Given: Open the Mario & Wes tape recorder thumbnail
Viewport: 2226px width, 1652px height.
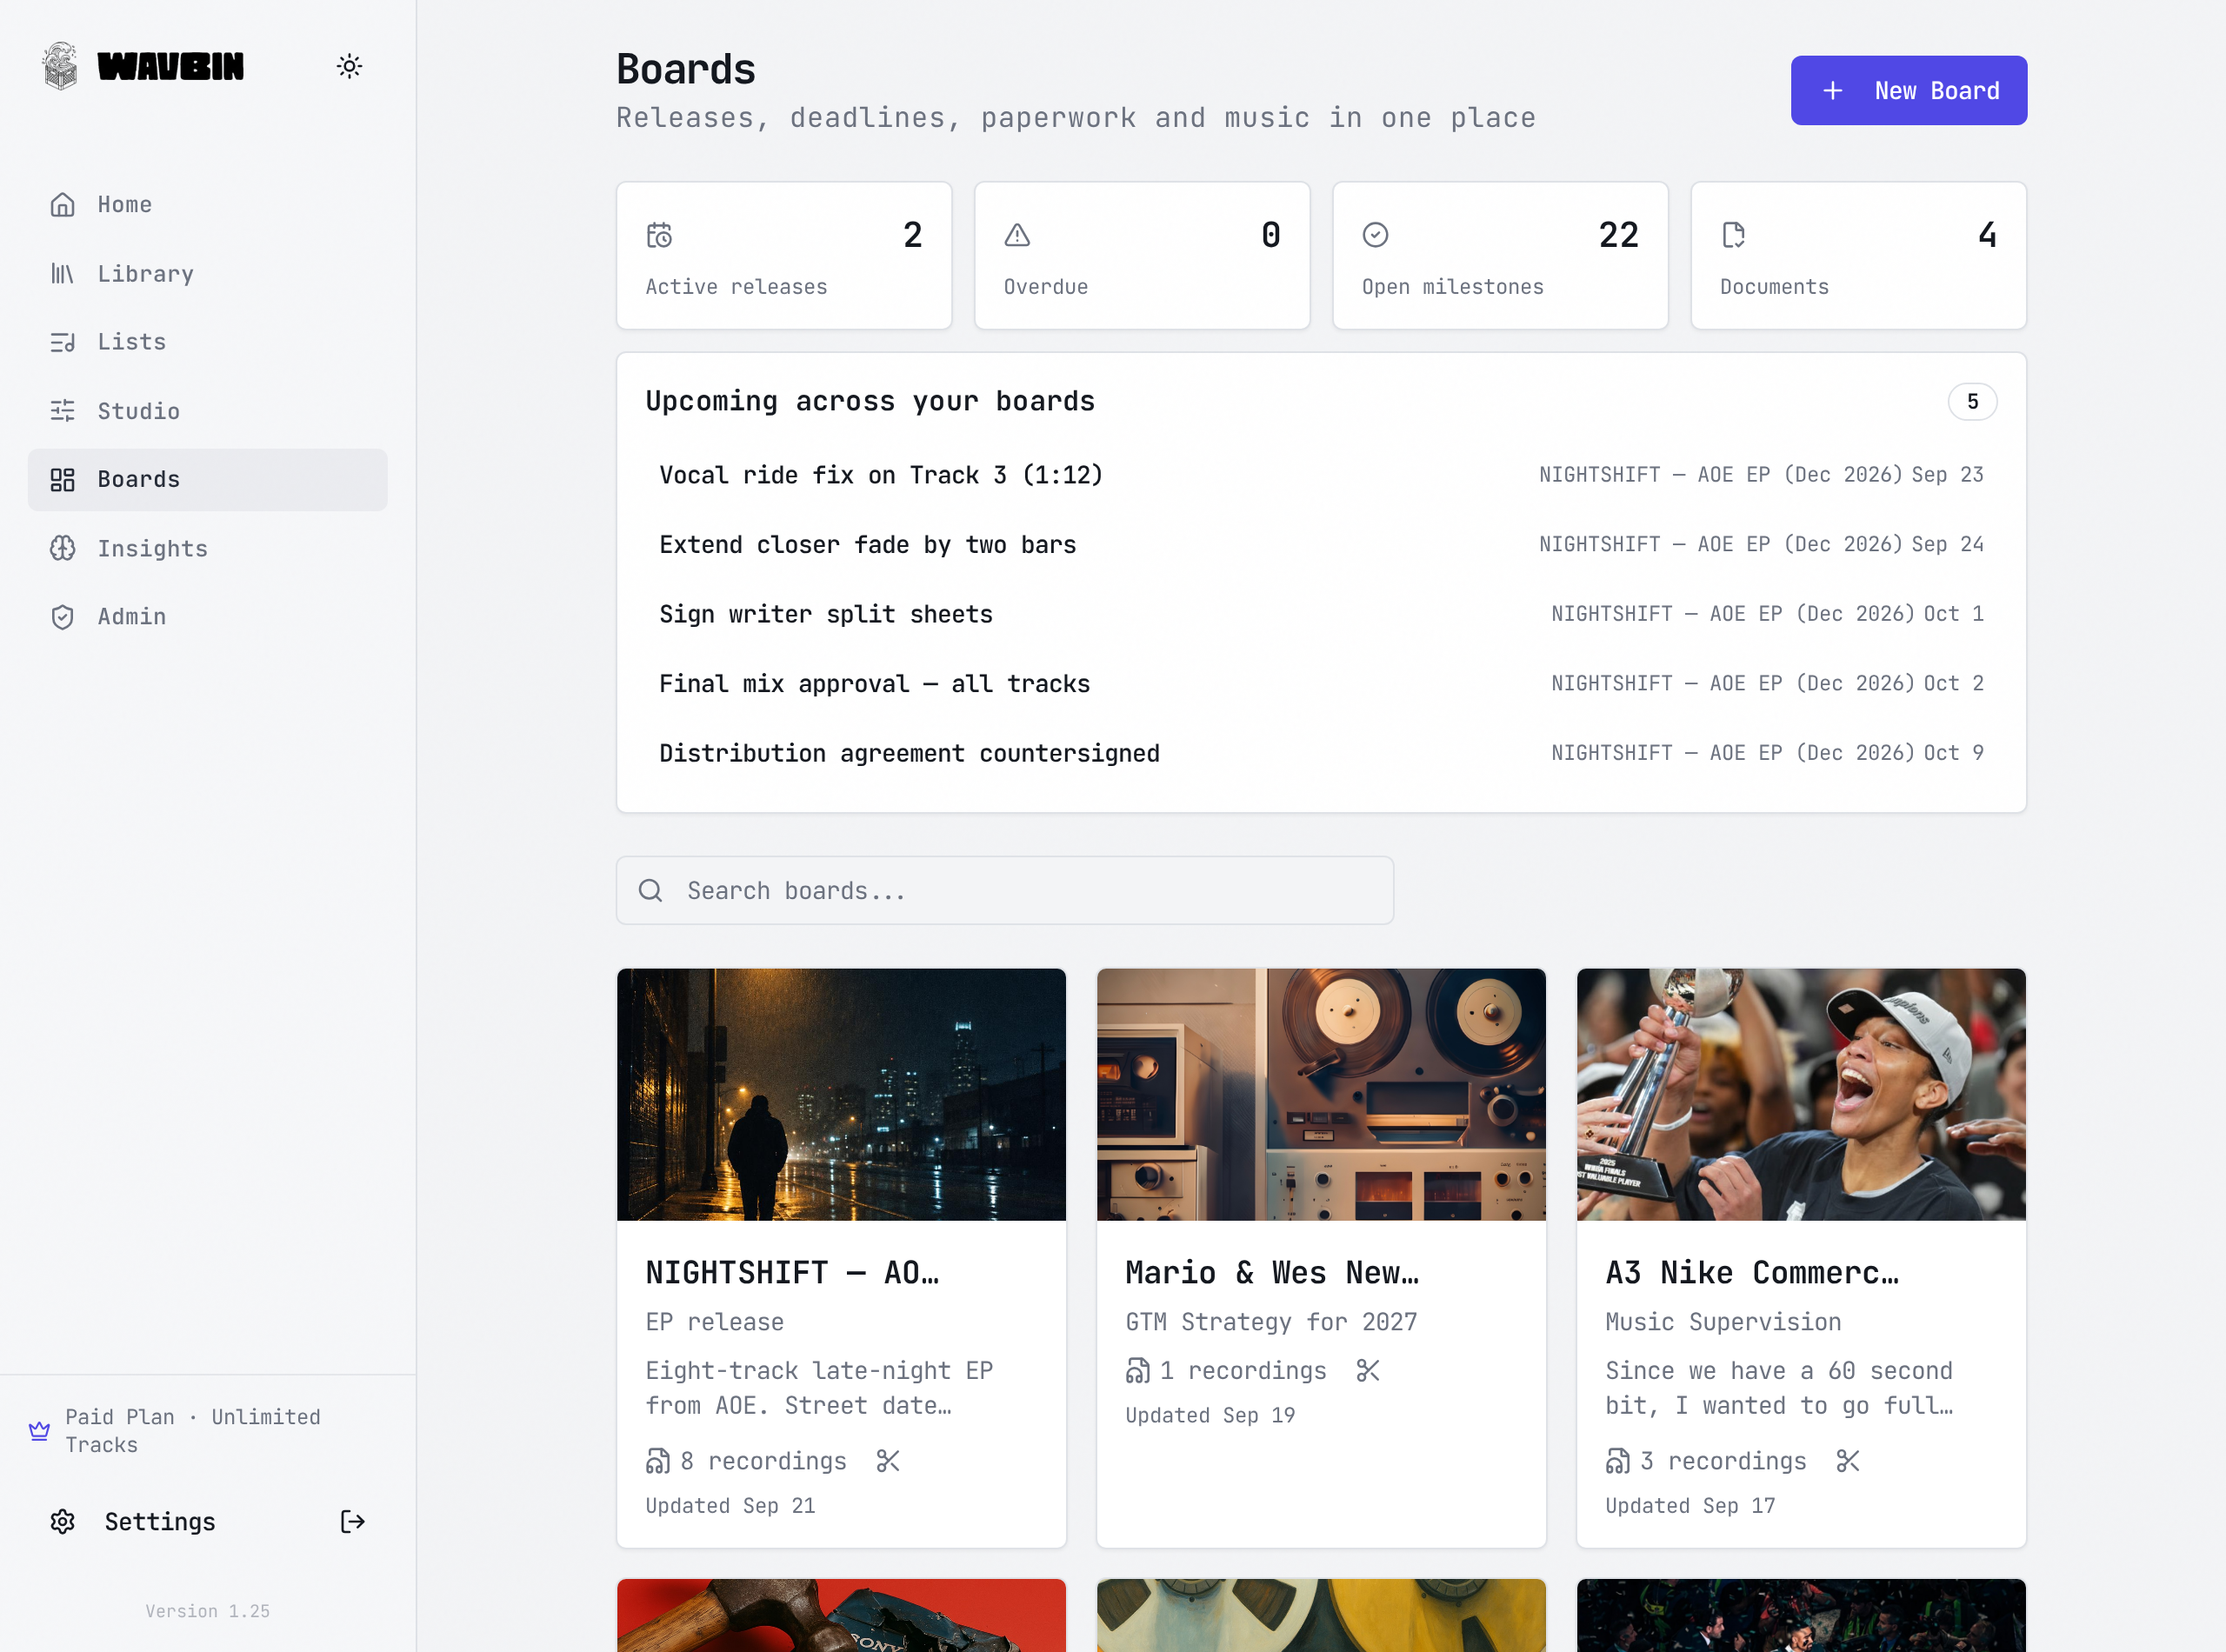Looking at the screenshot, I should click(1321, 1094).
